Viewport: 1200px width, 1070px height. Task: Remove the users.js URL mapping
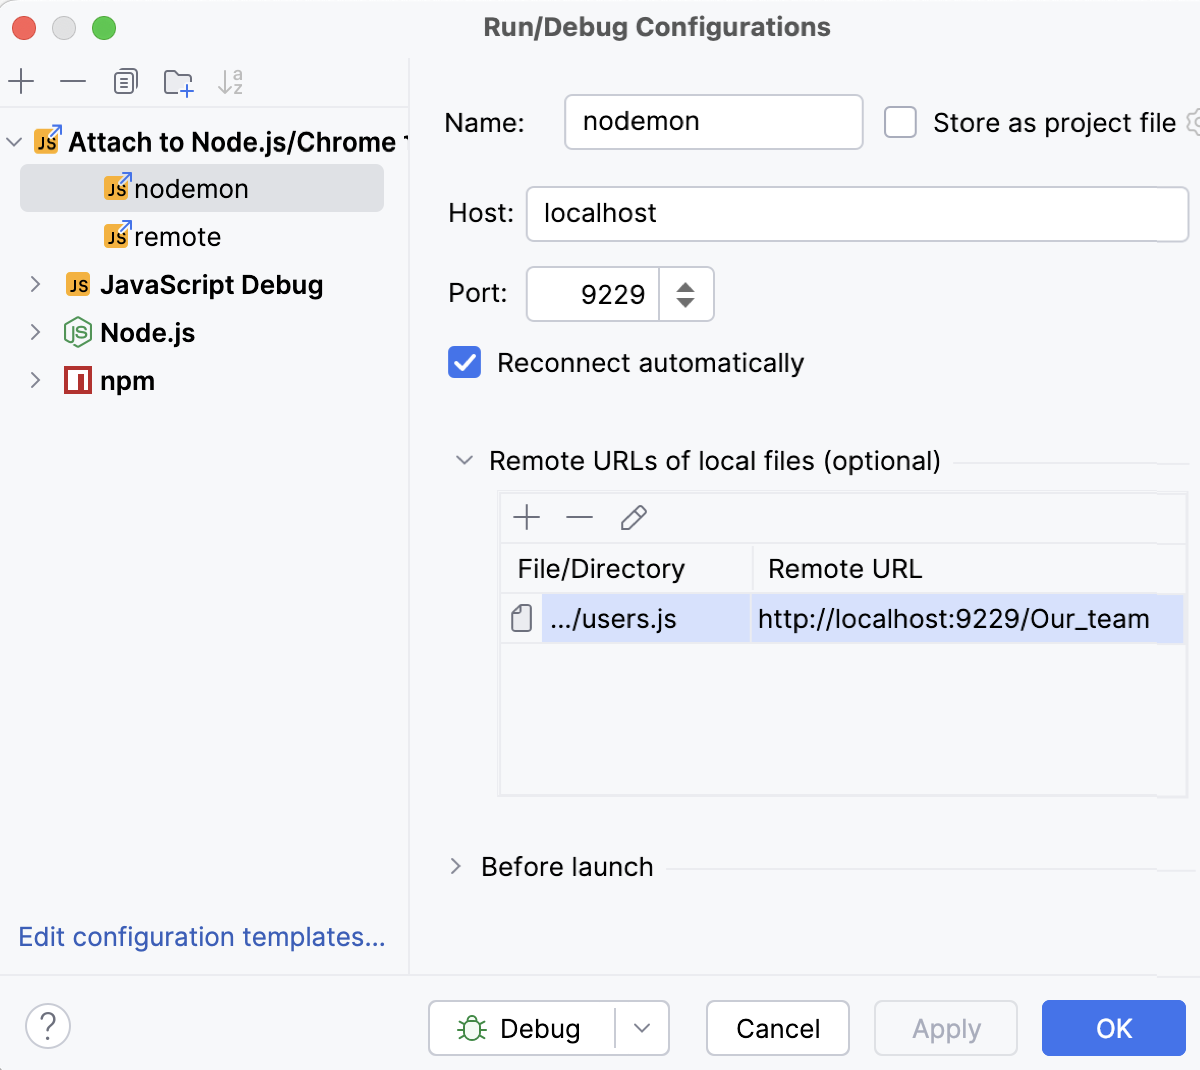(579, 517)
